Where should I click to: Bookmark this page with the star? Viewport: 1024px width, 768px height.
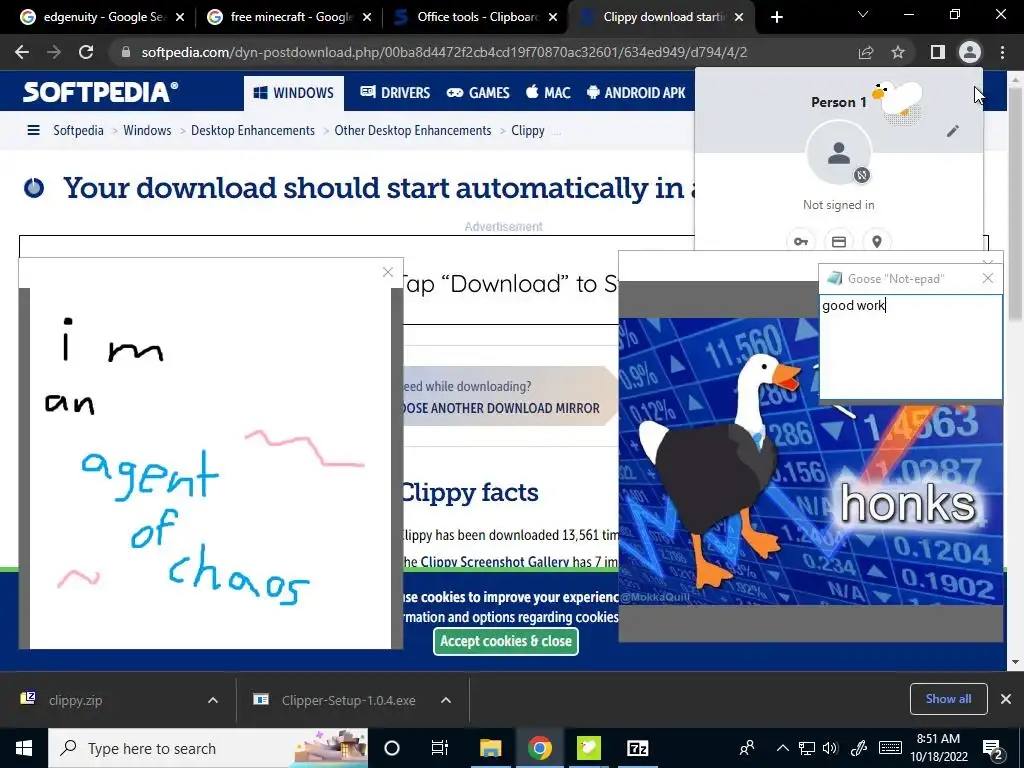coord(898,52)
